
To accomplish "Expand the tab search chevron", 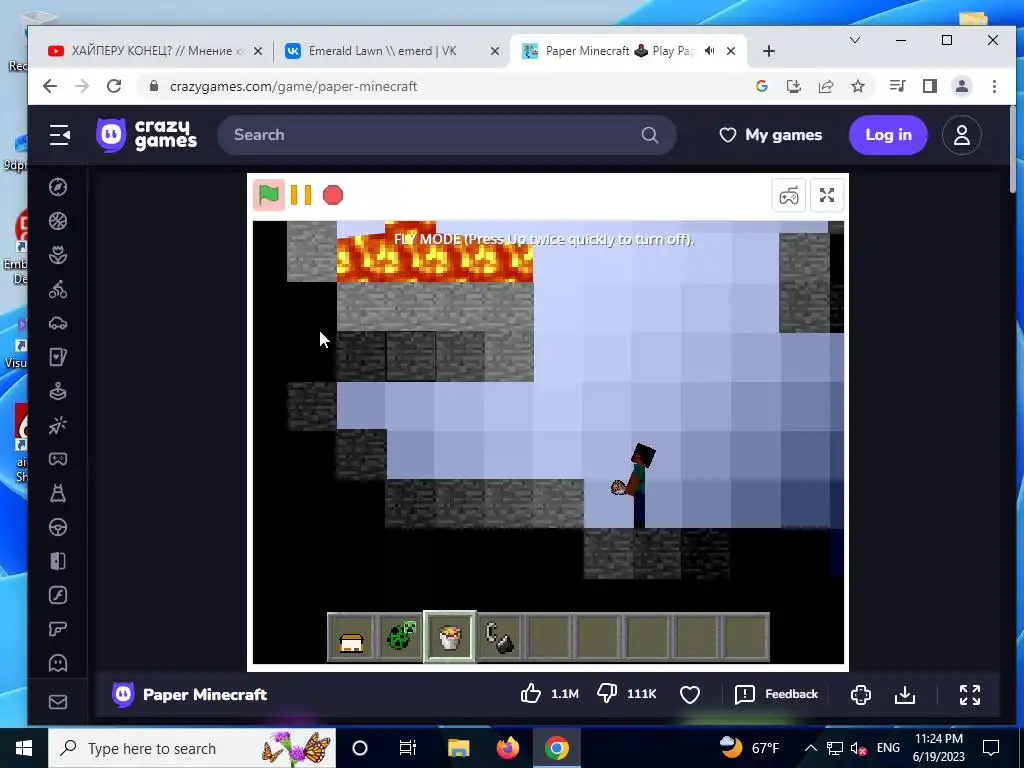I will 854,40.
